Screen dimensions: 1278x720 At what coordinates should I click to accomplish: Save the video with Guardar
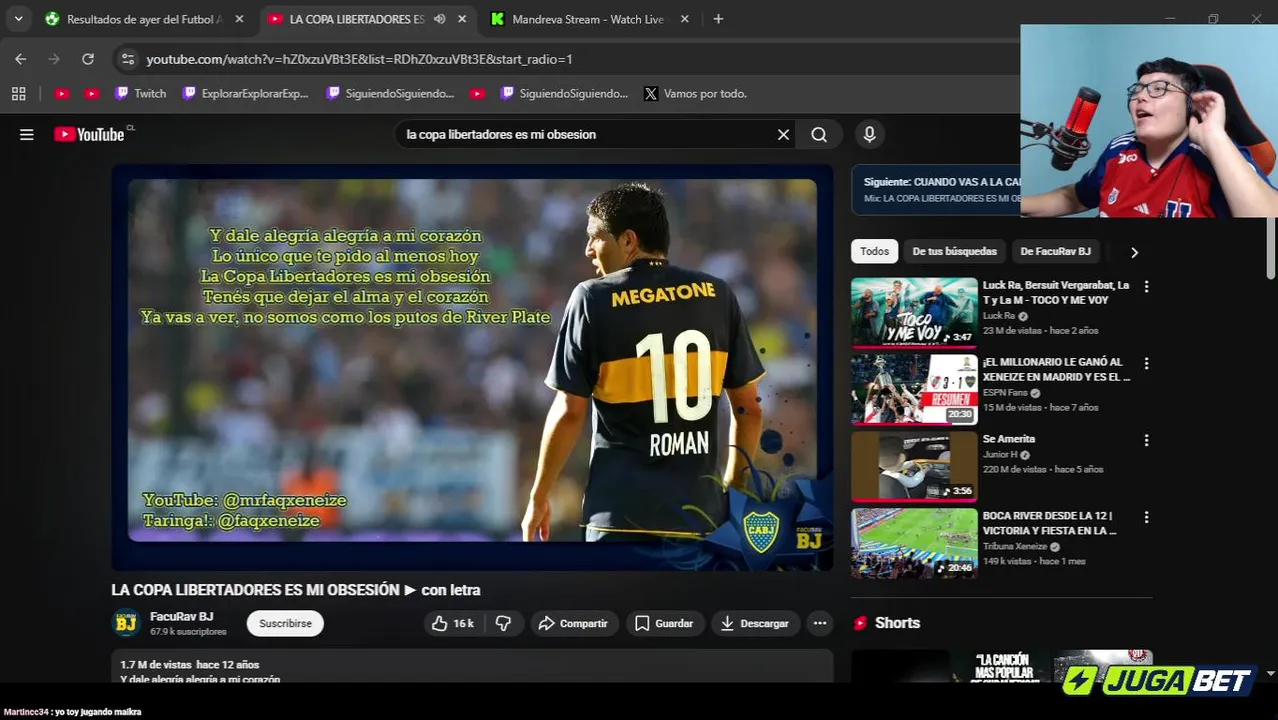click(663, 623)
